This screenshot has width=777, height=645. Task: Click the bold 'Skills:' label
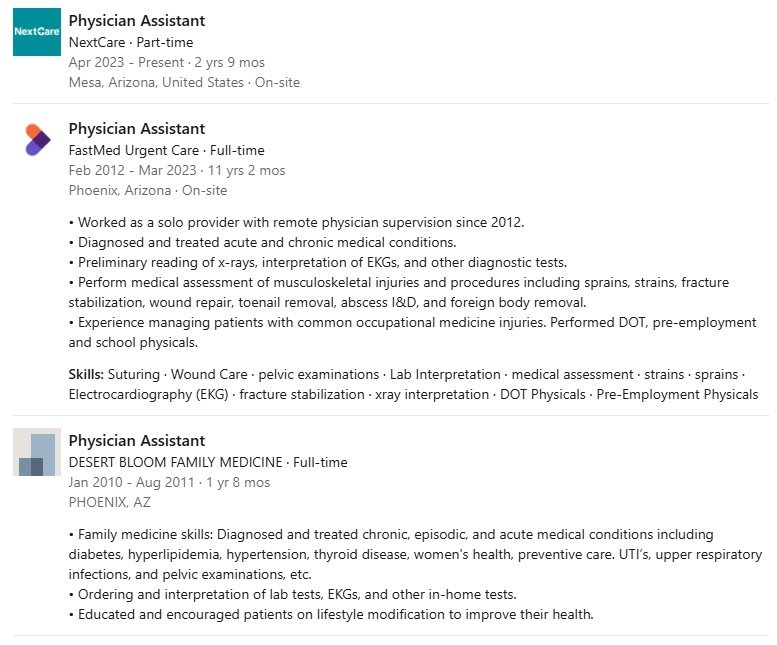tap(86, 374)
